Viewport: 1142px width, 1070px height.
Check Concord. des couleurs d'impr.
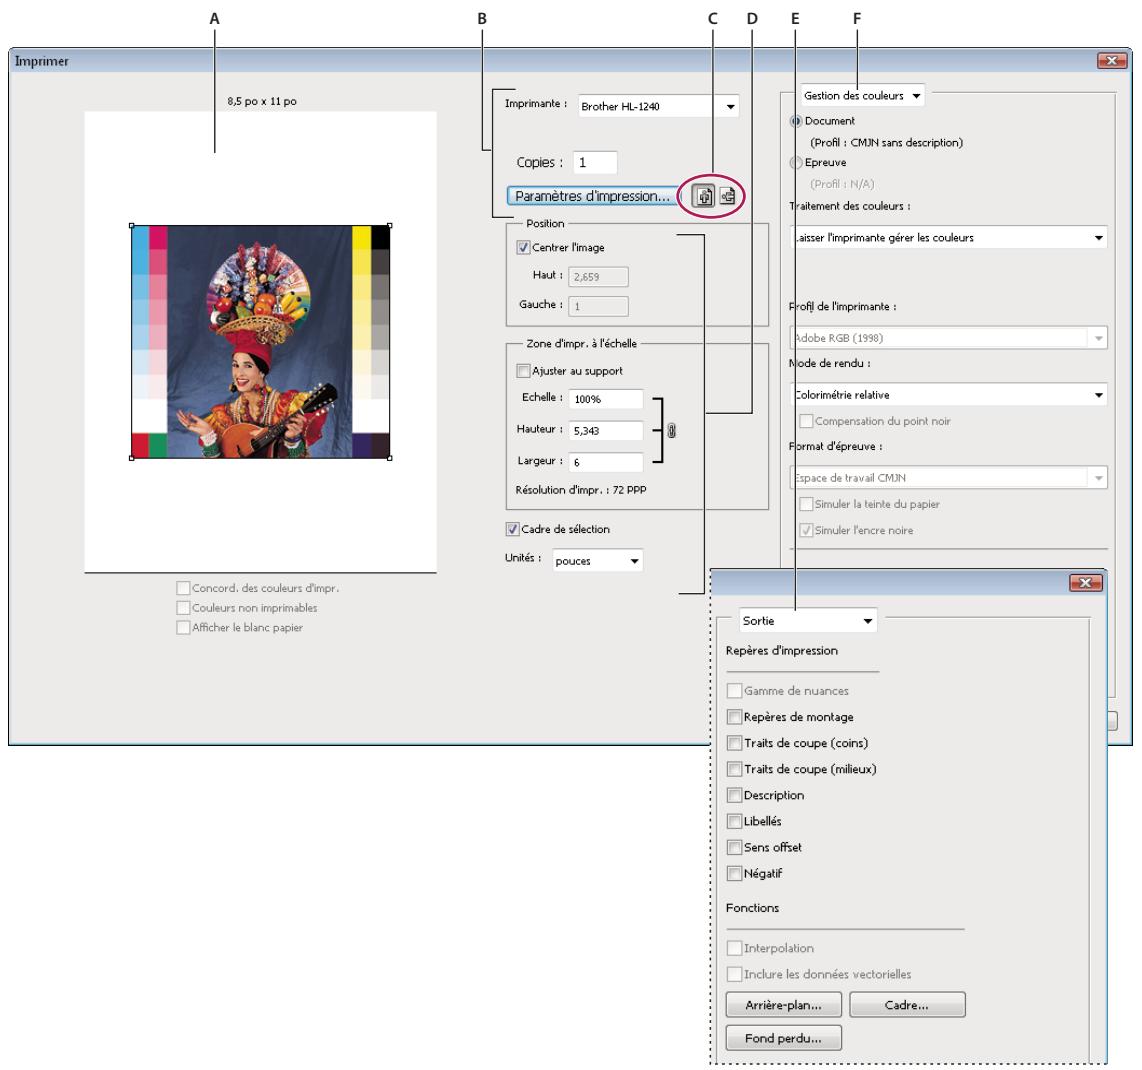184,588
